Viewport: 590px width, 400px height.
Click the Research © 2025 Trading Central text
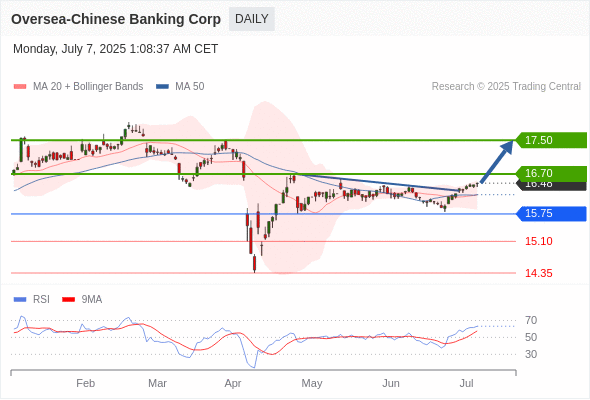tap(506, 87)
